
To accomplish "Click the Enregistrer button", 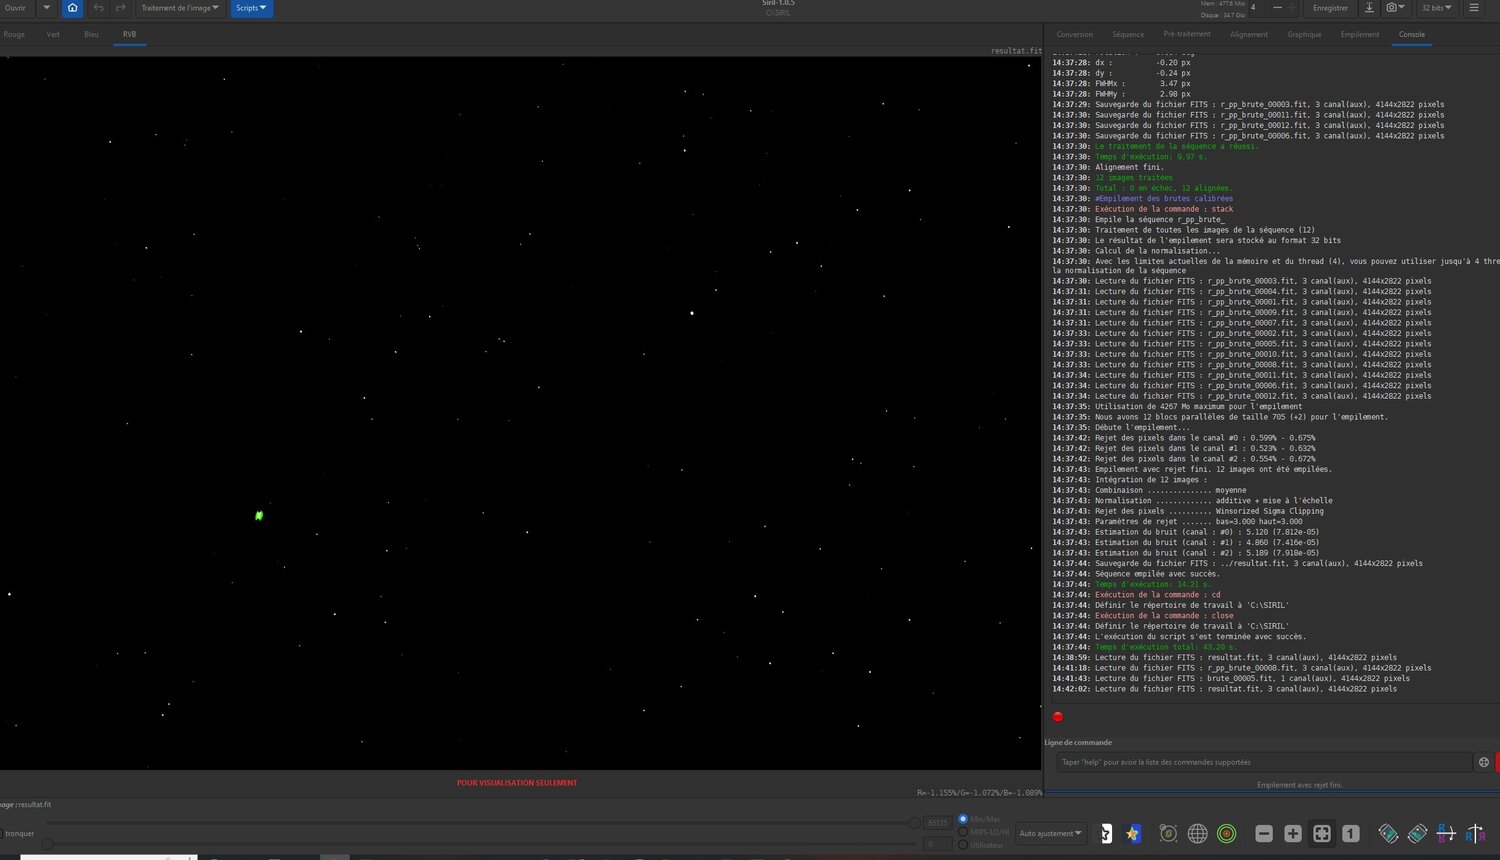I will click(1330, 8).
